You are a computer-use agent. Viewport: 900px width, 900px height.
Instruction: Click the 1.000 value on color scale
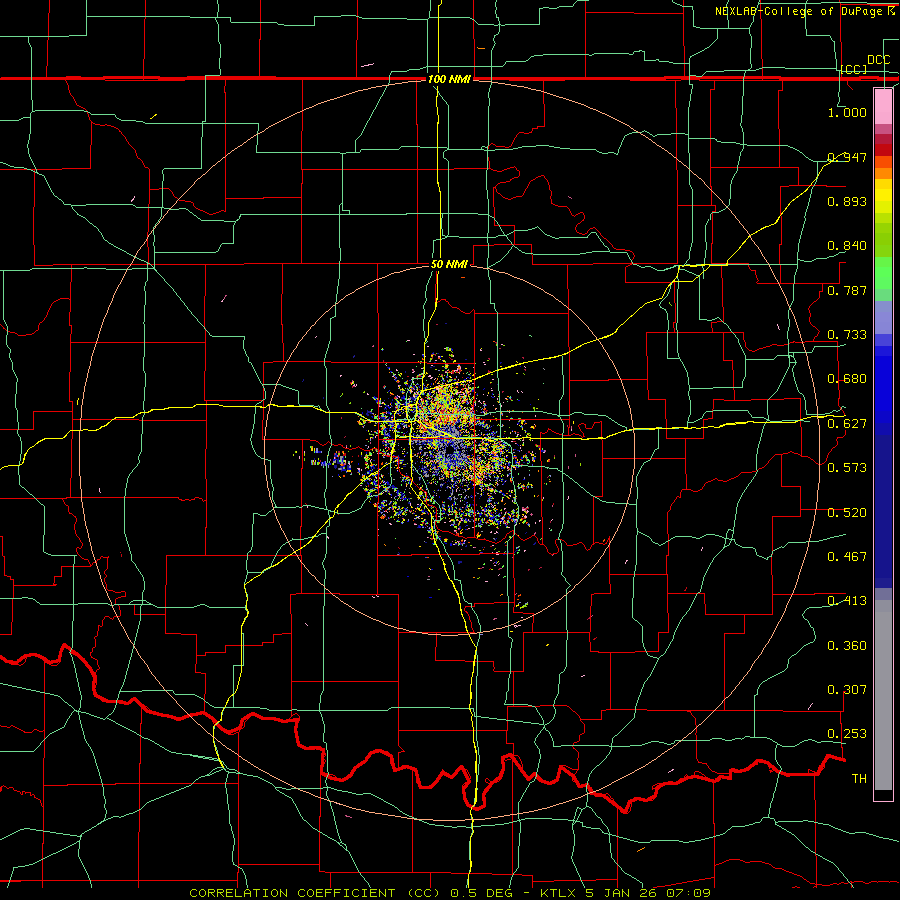click(847, 112)
